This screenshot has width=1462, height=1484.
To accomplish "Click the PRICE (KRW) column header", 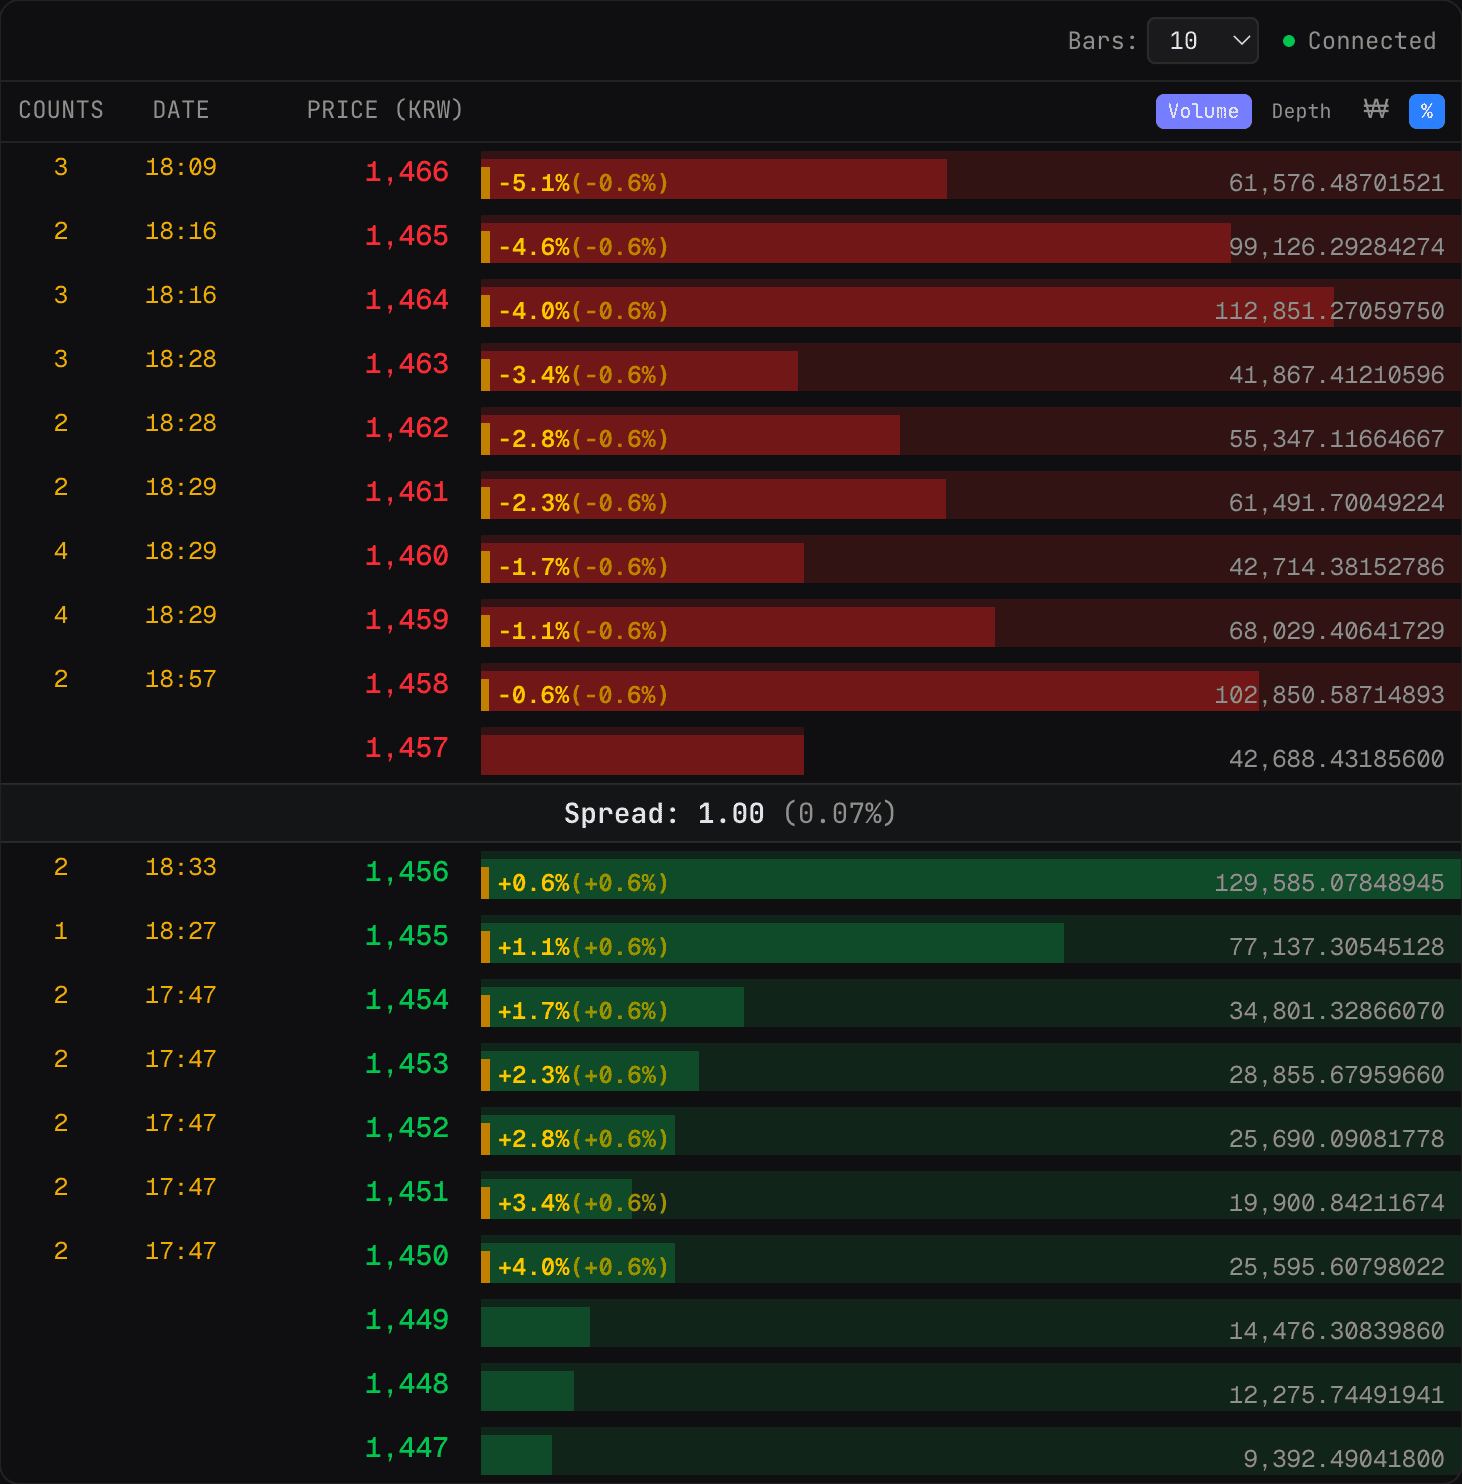I will pos(384,110).
